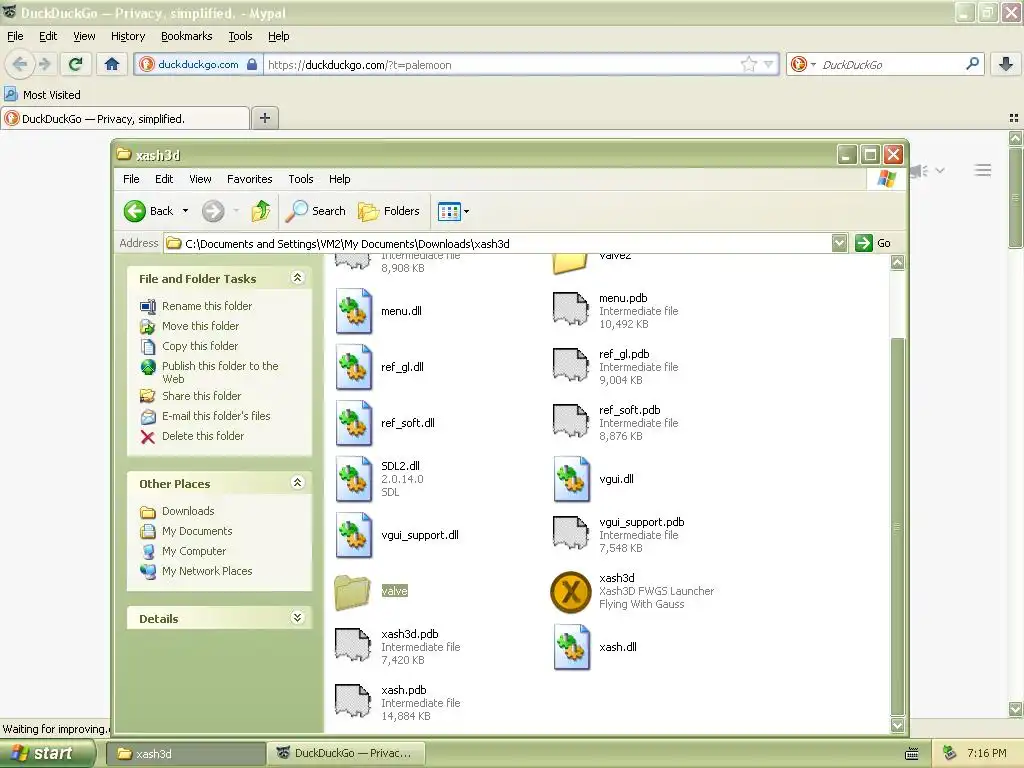
Task: Select ref_gl.pdb file icon
Action: click(x=570, y=366)
